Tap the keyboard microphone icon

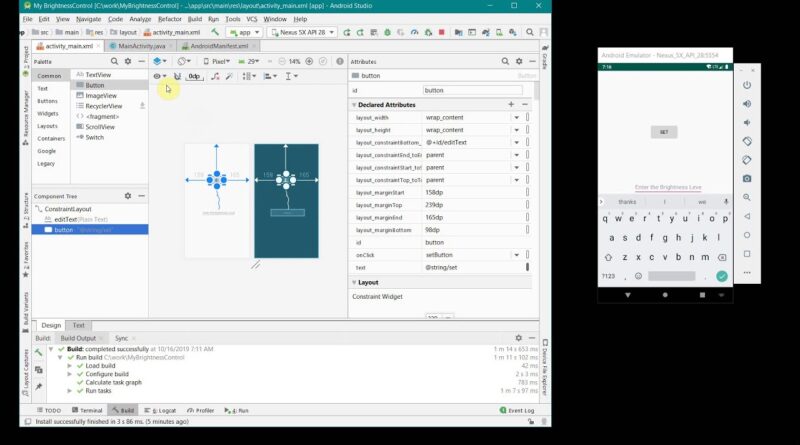(x=726, y=202)
